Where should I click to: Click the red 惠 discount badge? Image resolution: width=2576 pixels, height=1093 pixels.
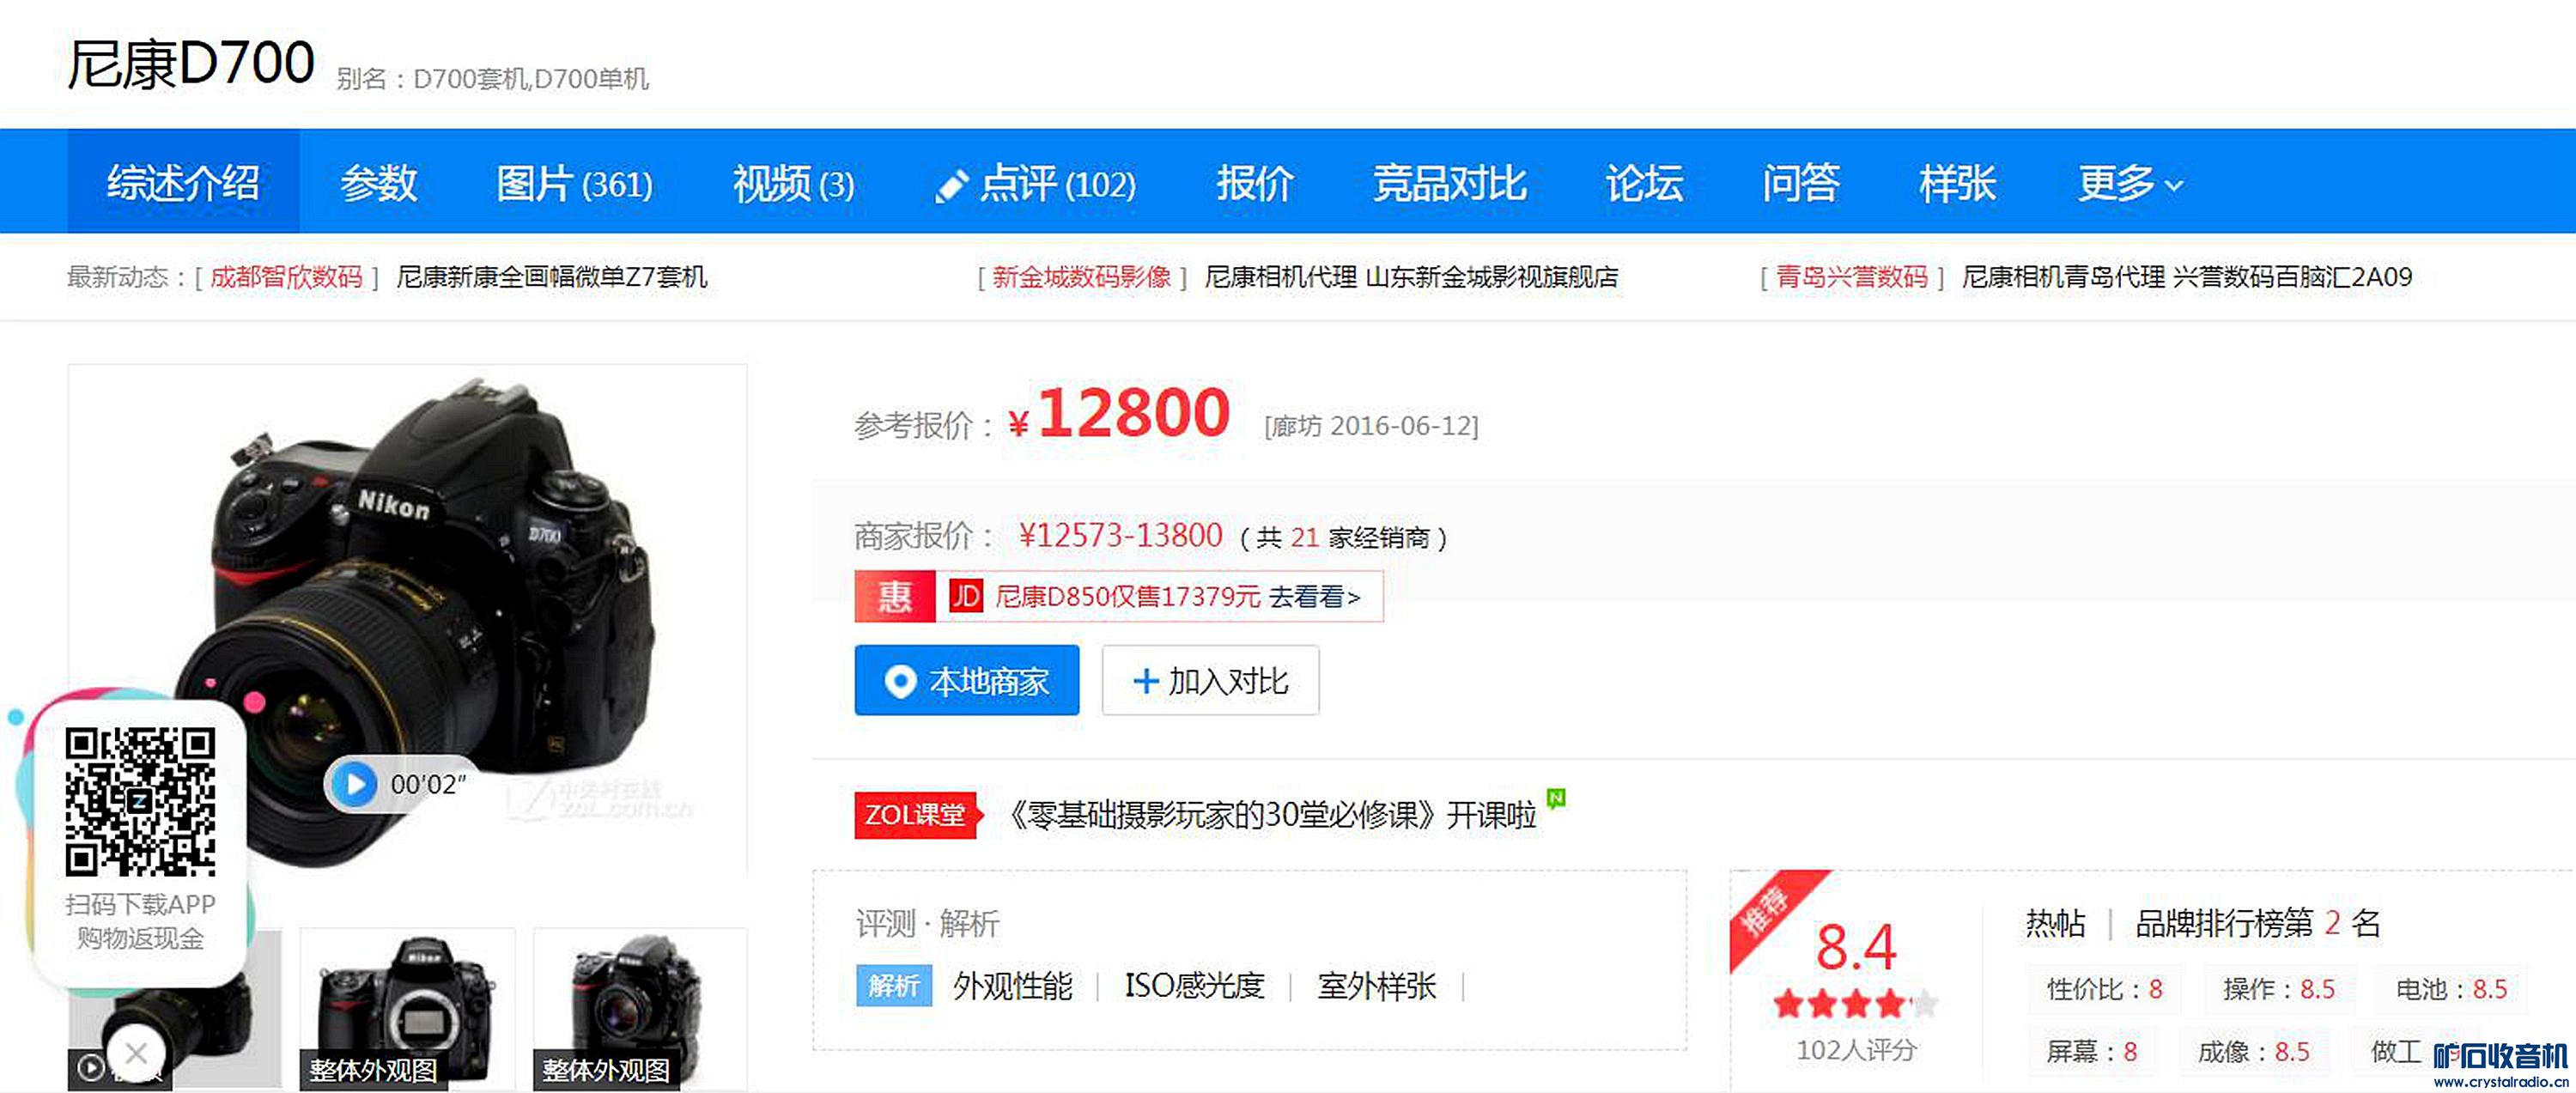pos(894,597)
